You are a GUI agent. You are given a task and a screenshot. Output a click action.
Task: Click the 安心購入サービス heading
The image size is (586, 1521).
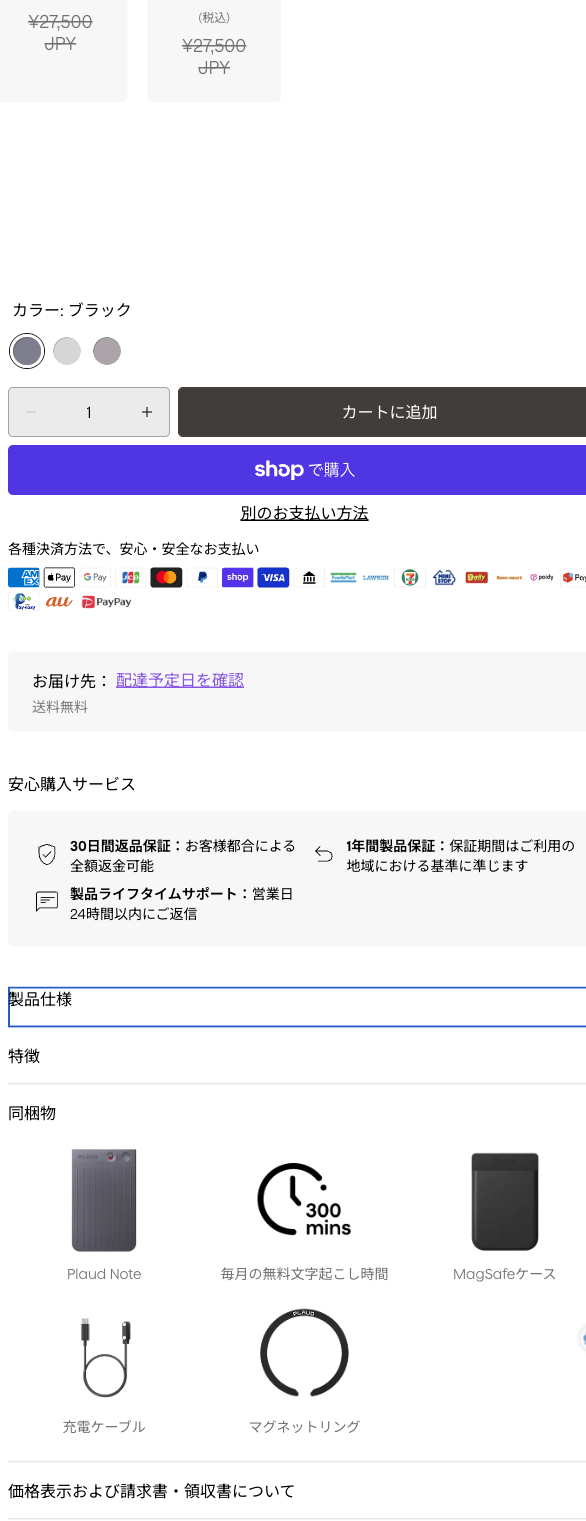click(x=72, y=784)
